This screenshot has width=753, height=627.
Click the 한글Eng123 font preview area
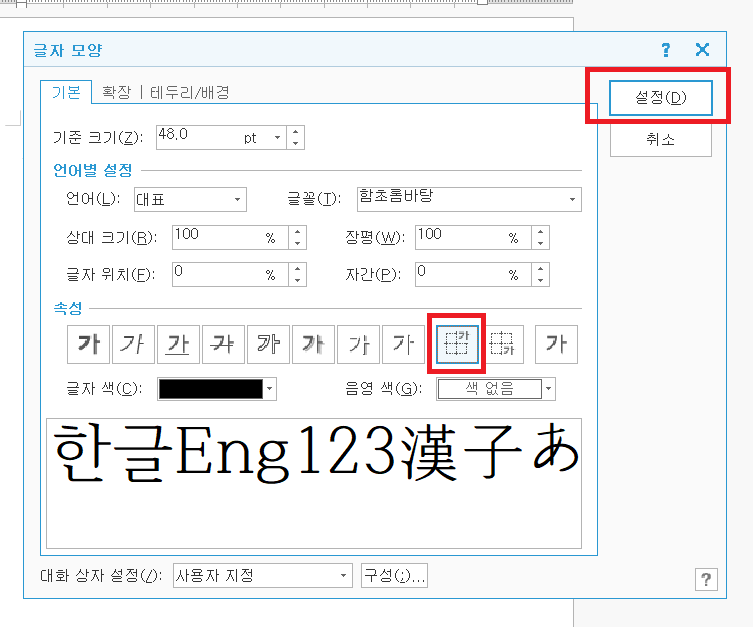314,483
